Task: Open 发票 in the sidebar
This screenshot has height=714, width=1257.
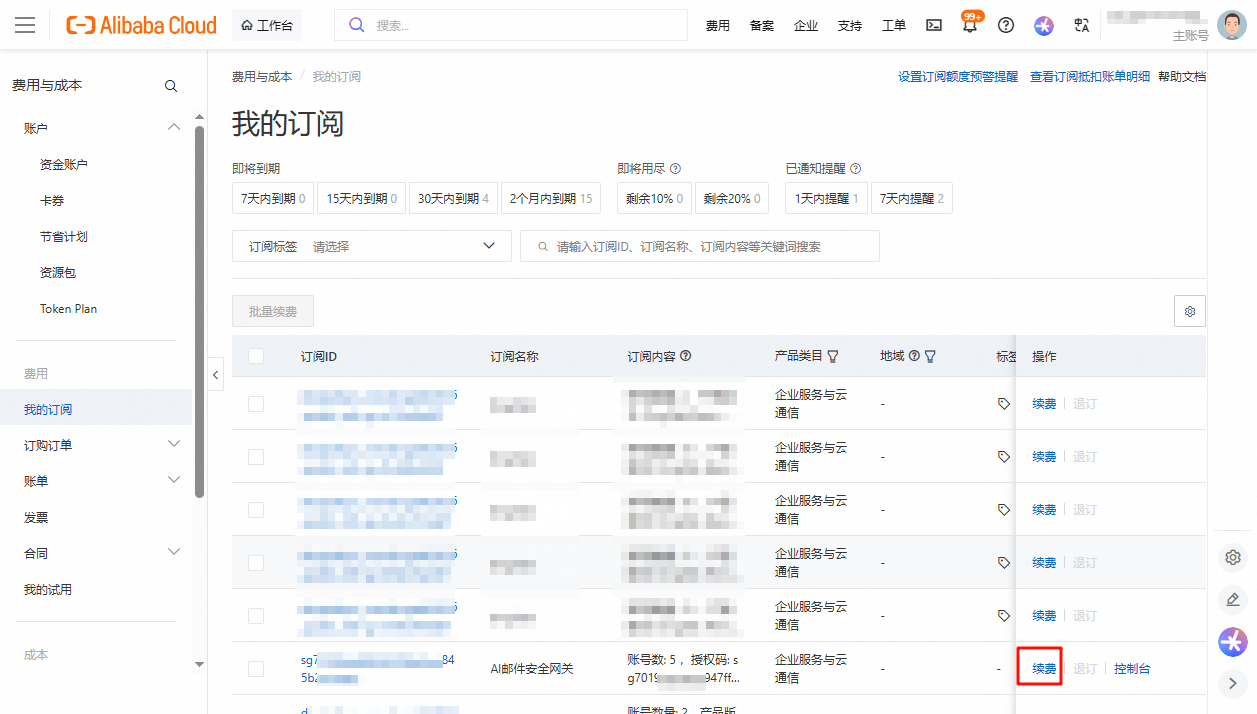Action: (x=36, y=518)
